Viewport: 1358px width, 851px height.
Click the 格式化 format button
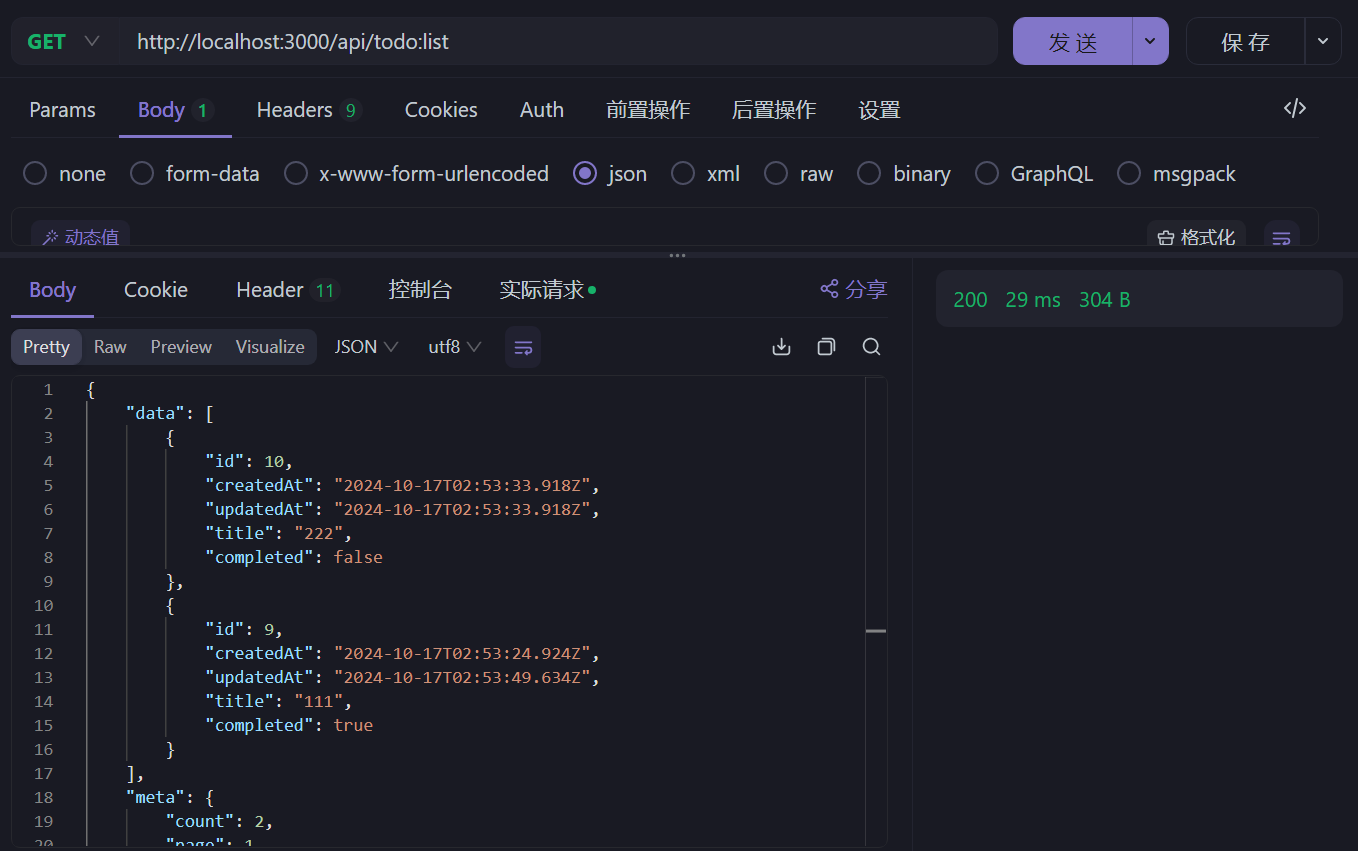(1196, 237)
